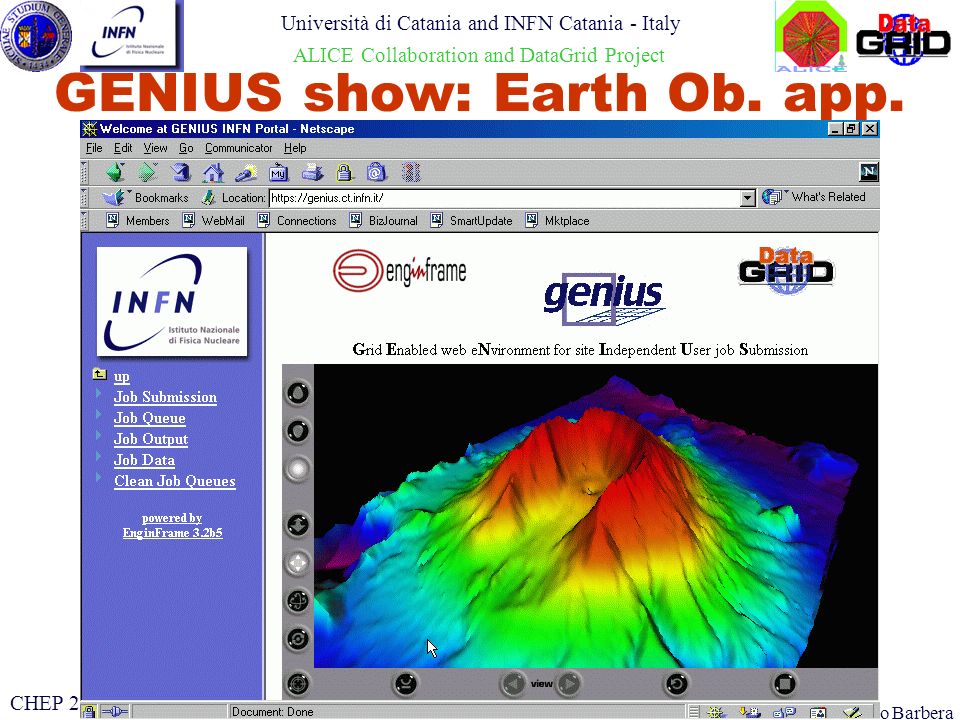Click the SmartUpdate personal toolbar bookmark

471,220
